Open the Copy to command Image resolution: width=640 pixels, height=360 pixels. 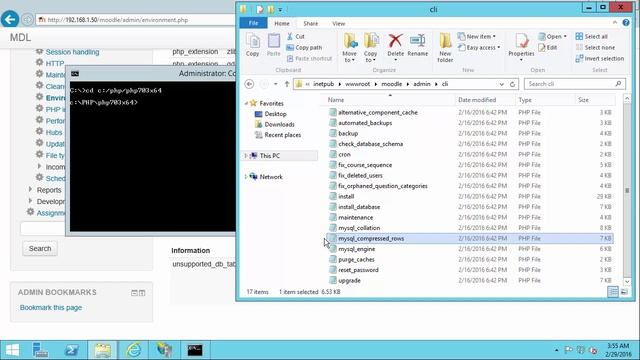click(x=371, y=48)
